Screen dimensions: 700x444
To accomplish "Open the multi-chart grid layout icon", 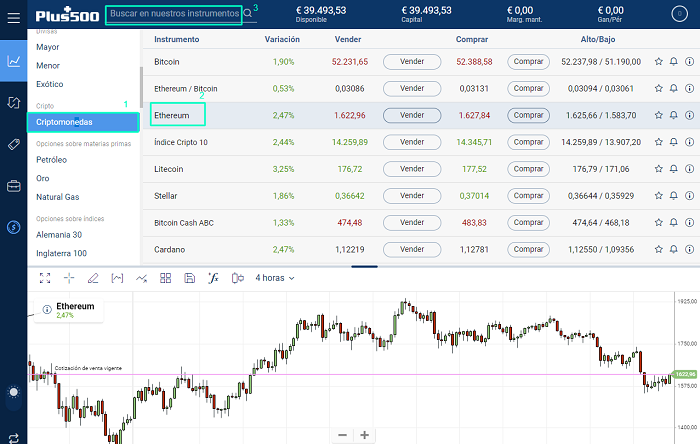I will pyautogui.click(x=166, y=278).
